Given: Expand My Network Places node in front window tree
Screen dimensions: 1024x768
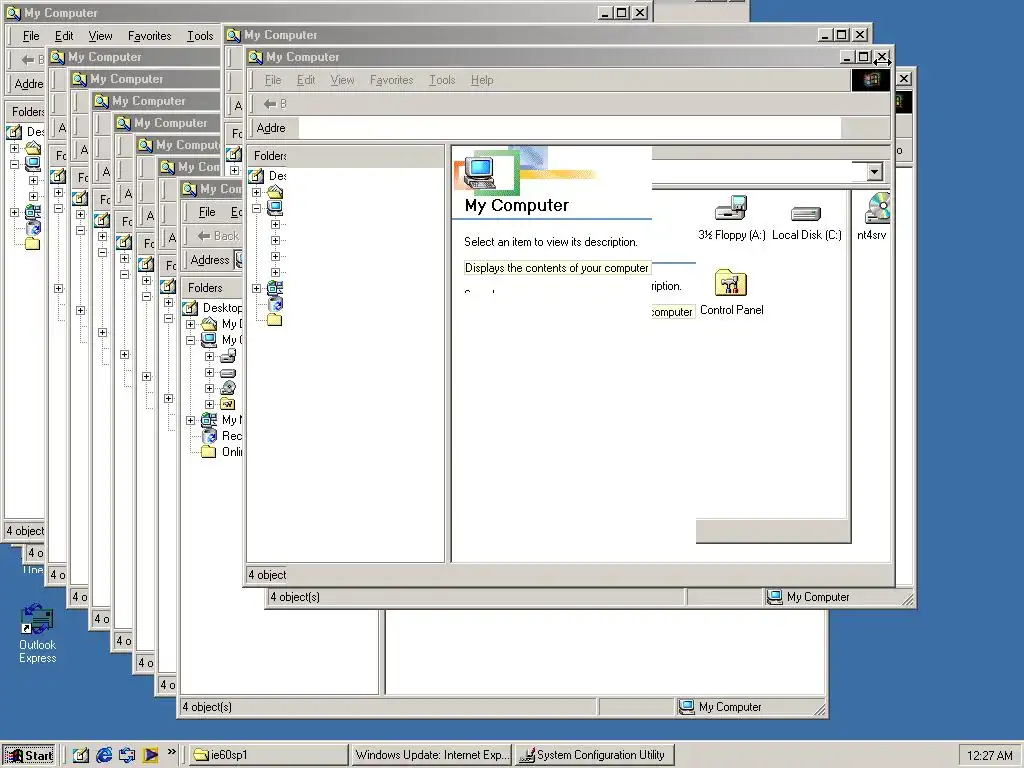Looking at the screenshot, I should click(x=257, y=288).
